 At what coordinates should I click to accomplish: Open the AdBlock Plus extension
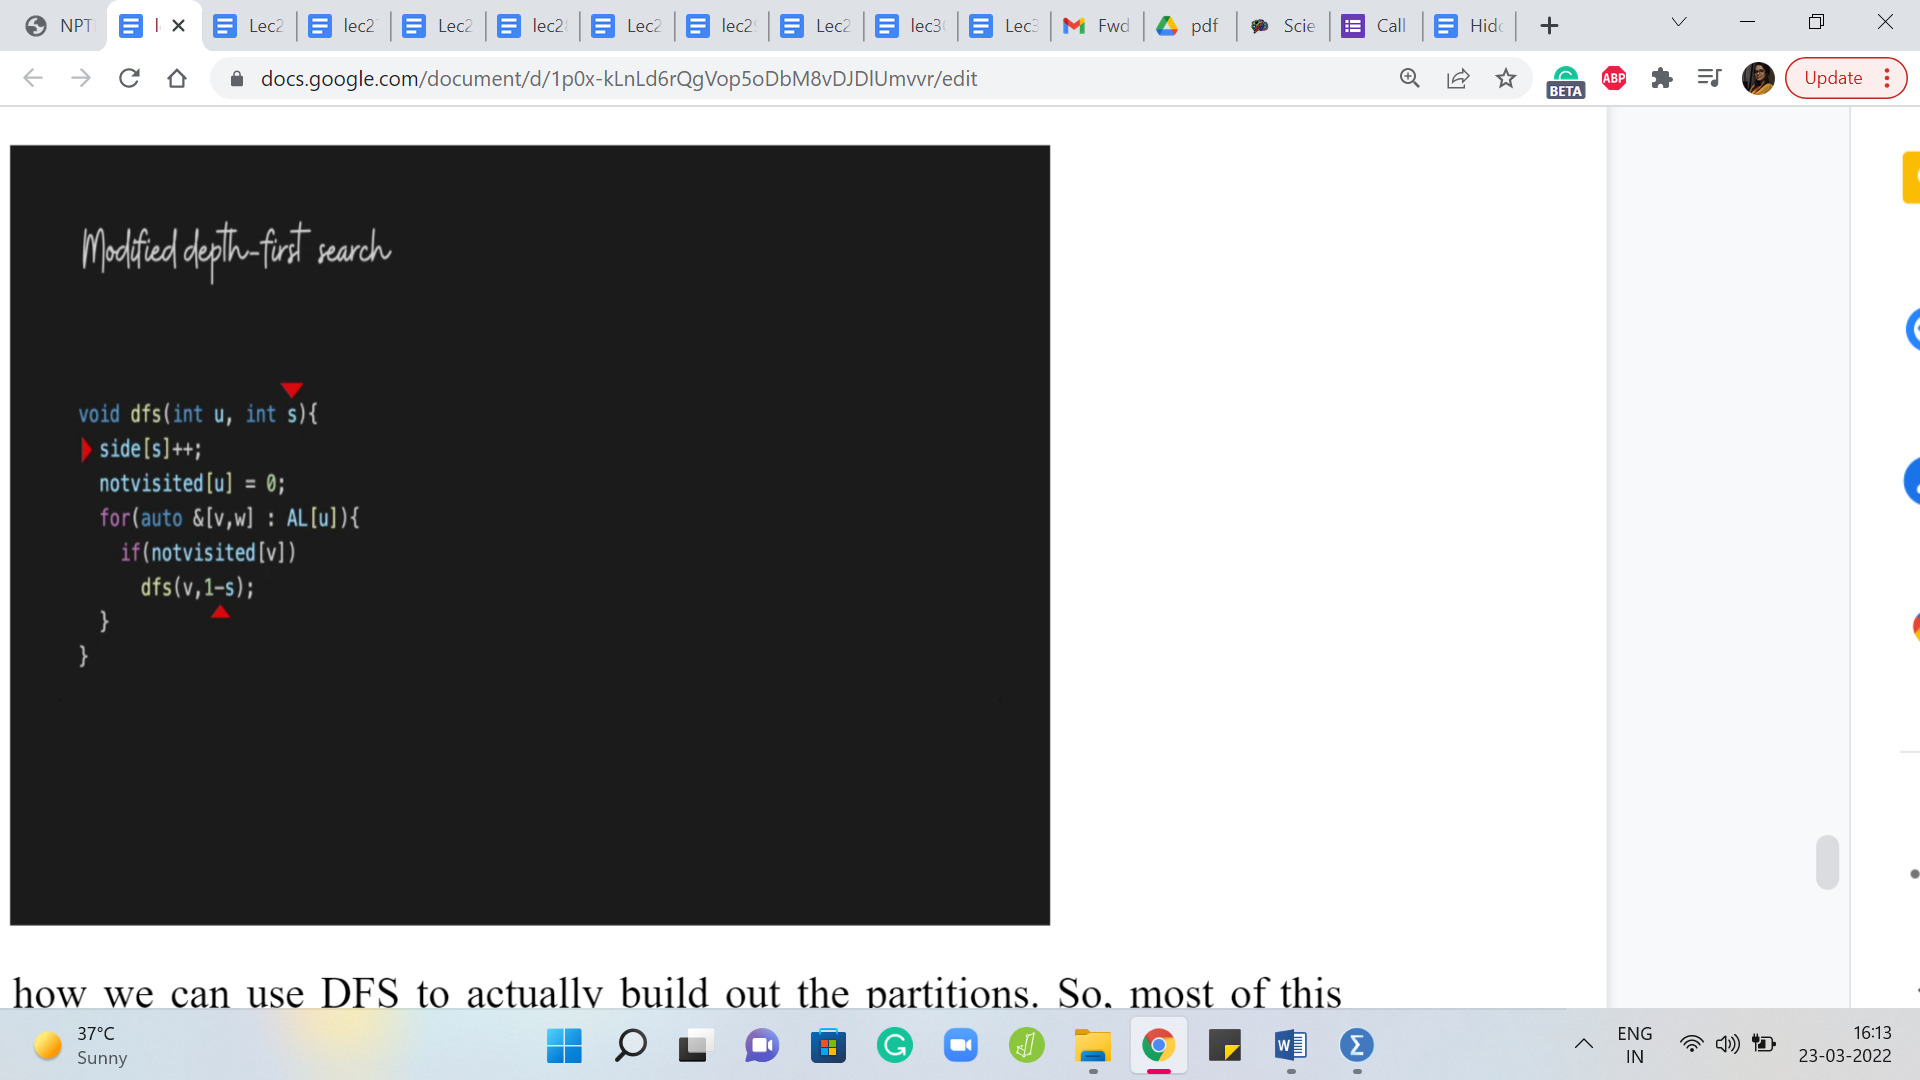click(x=1614, y=78)
